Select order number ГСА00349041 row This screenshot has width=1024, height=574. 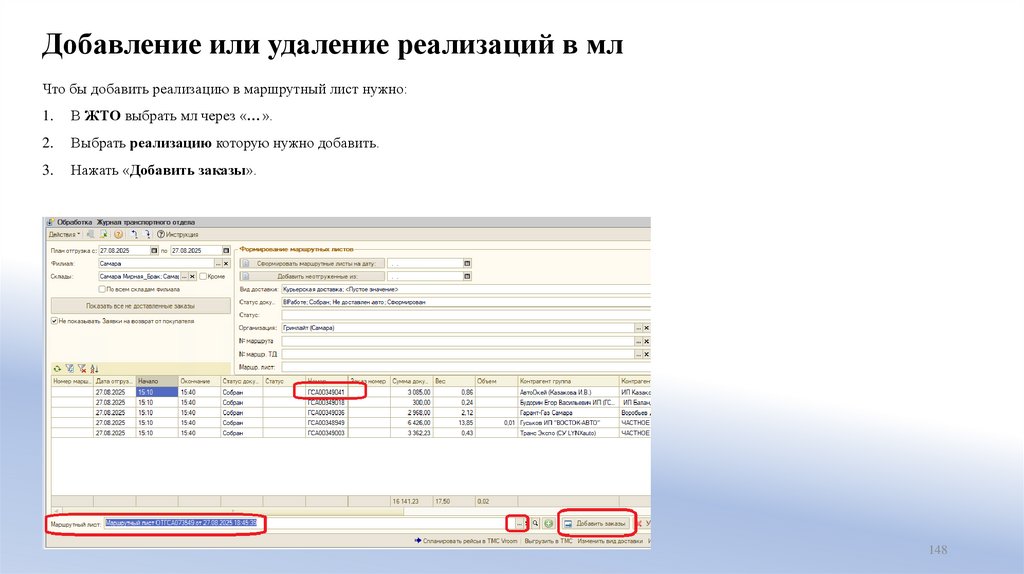click(x=326, y=392)
